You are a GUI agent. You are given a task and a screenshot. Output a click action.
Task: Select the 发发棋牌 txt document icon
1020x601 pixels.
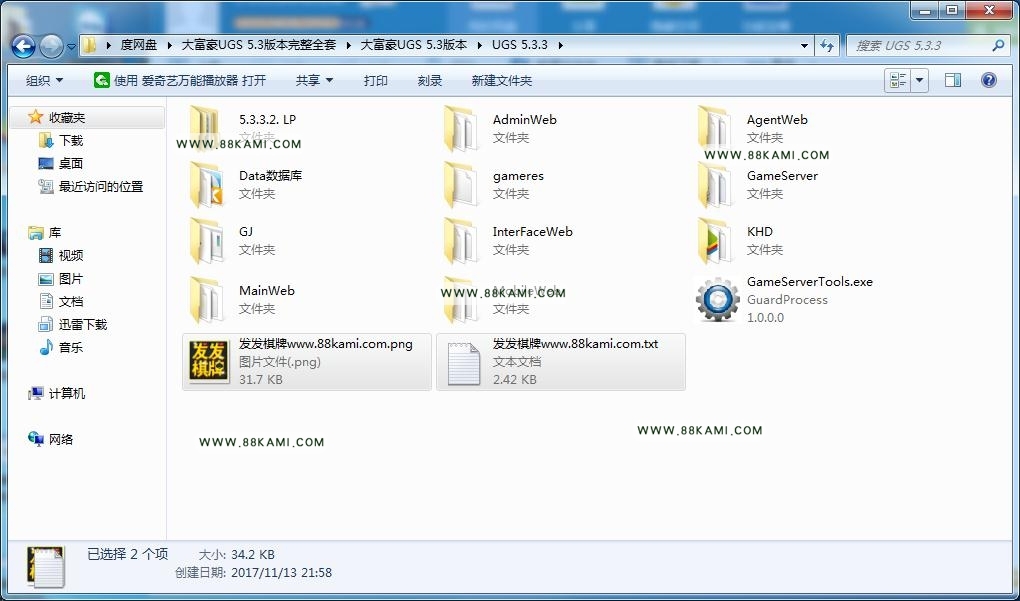(463, 362)
